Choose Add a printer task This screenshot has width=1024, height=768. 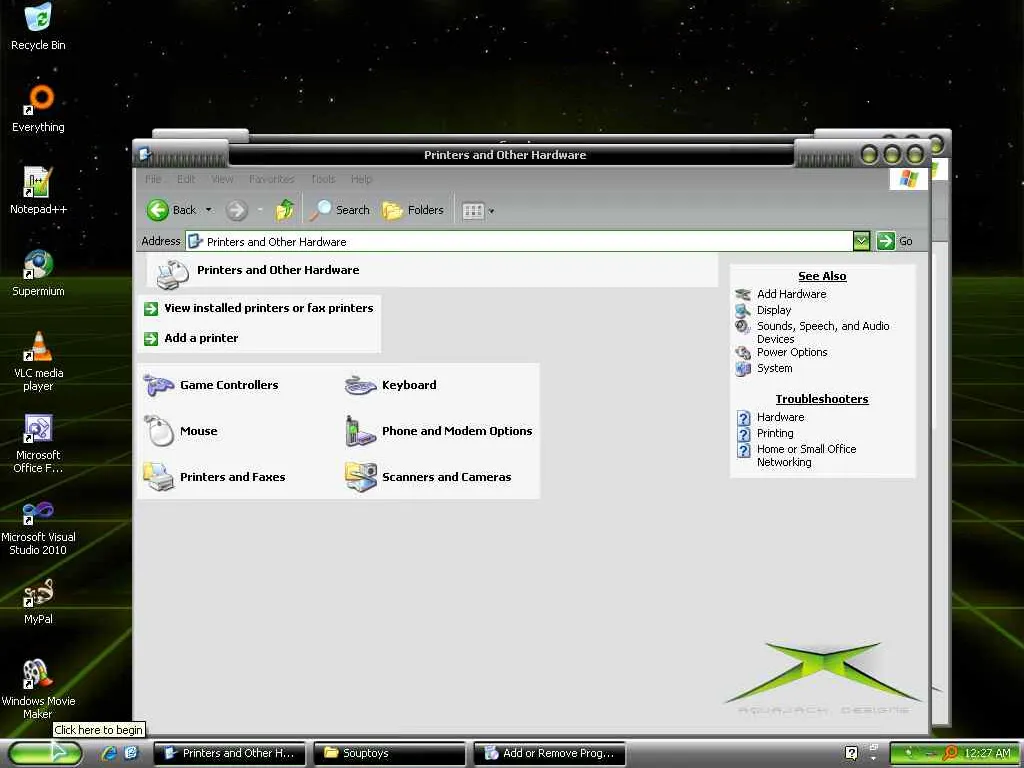pyautogui.click(x=201, y=338)
